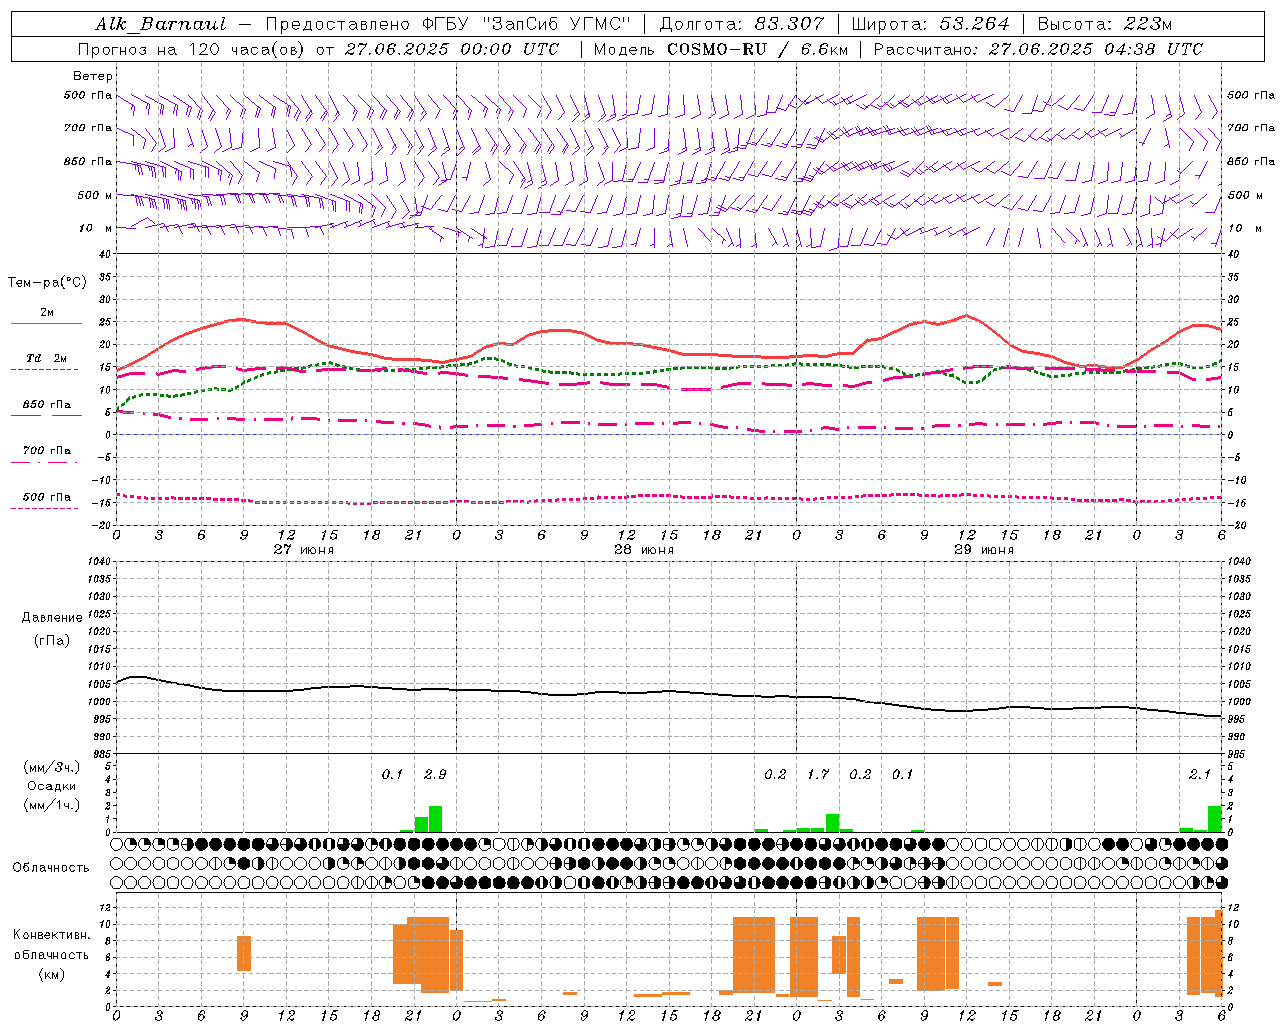Click the longitude value 83.307
Screen dimensions: 1280x1024
click(x=789, y=24)
